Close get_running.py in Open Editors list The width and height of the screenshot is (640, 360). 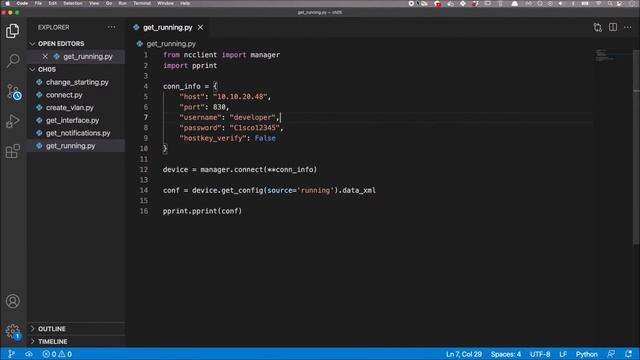point(45,56)
